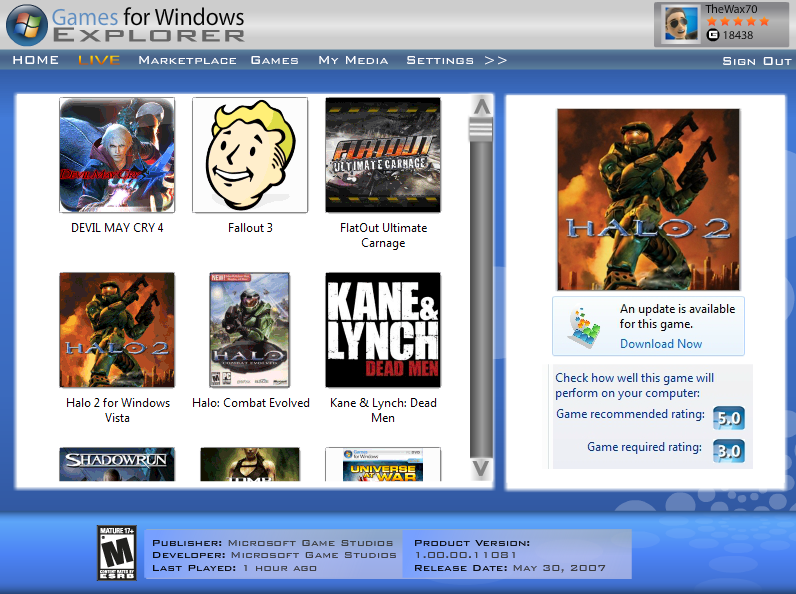Open the Marketplace menu
The width and height of the screenshot is (796, 594).
coord(187,60)
